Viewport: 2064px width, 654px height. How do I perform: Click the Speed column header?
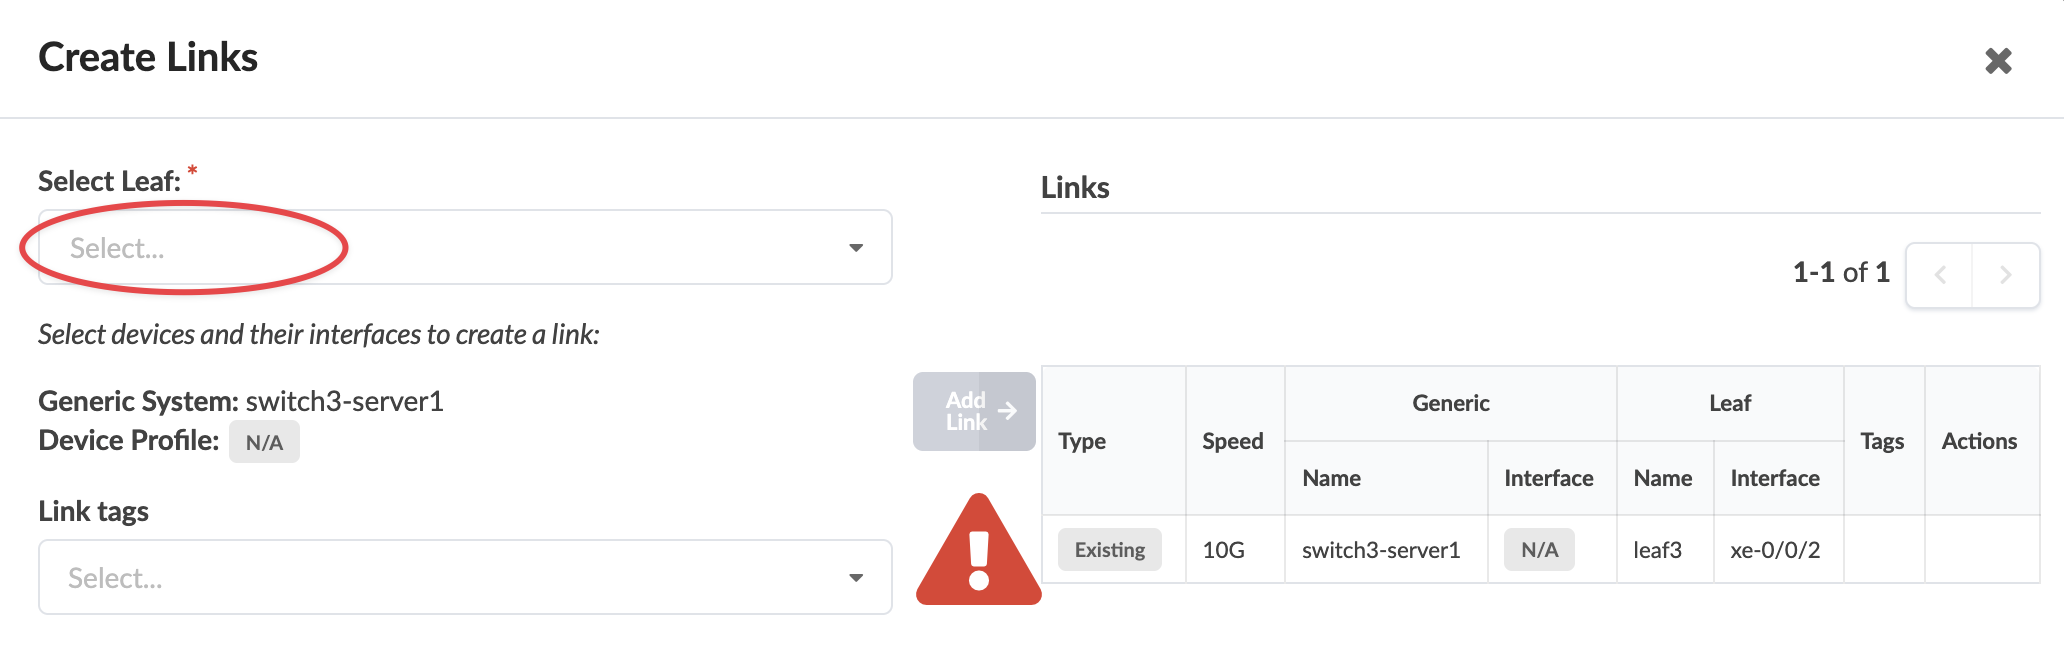1233,441
